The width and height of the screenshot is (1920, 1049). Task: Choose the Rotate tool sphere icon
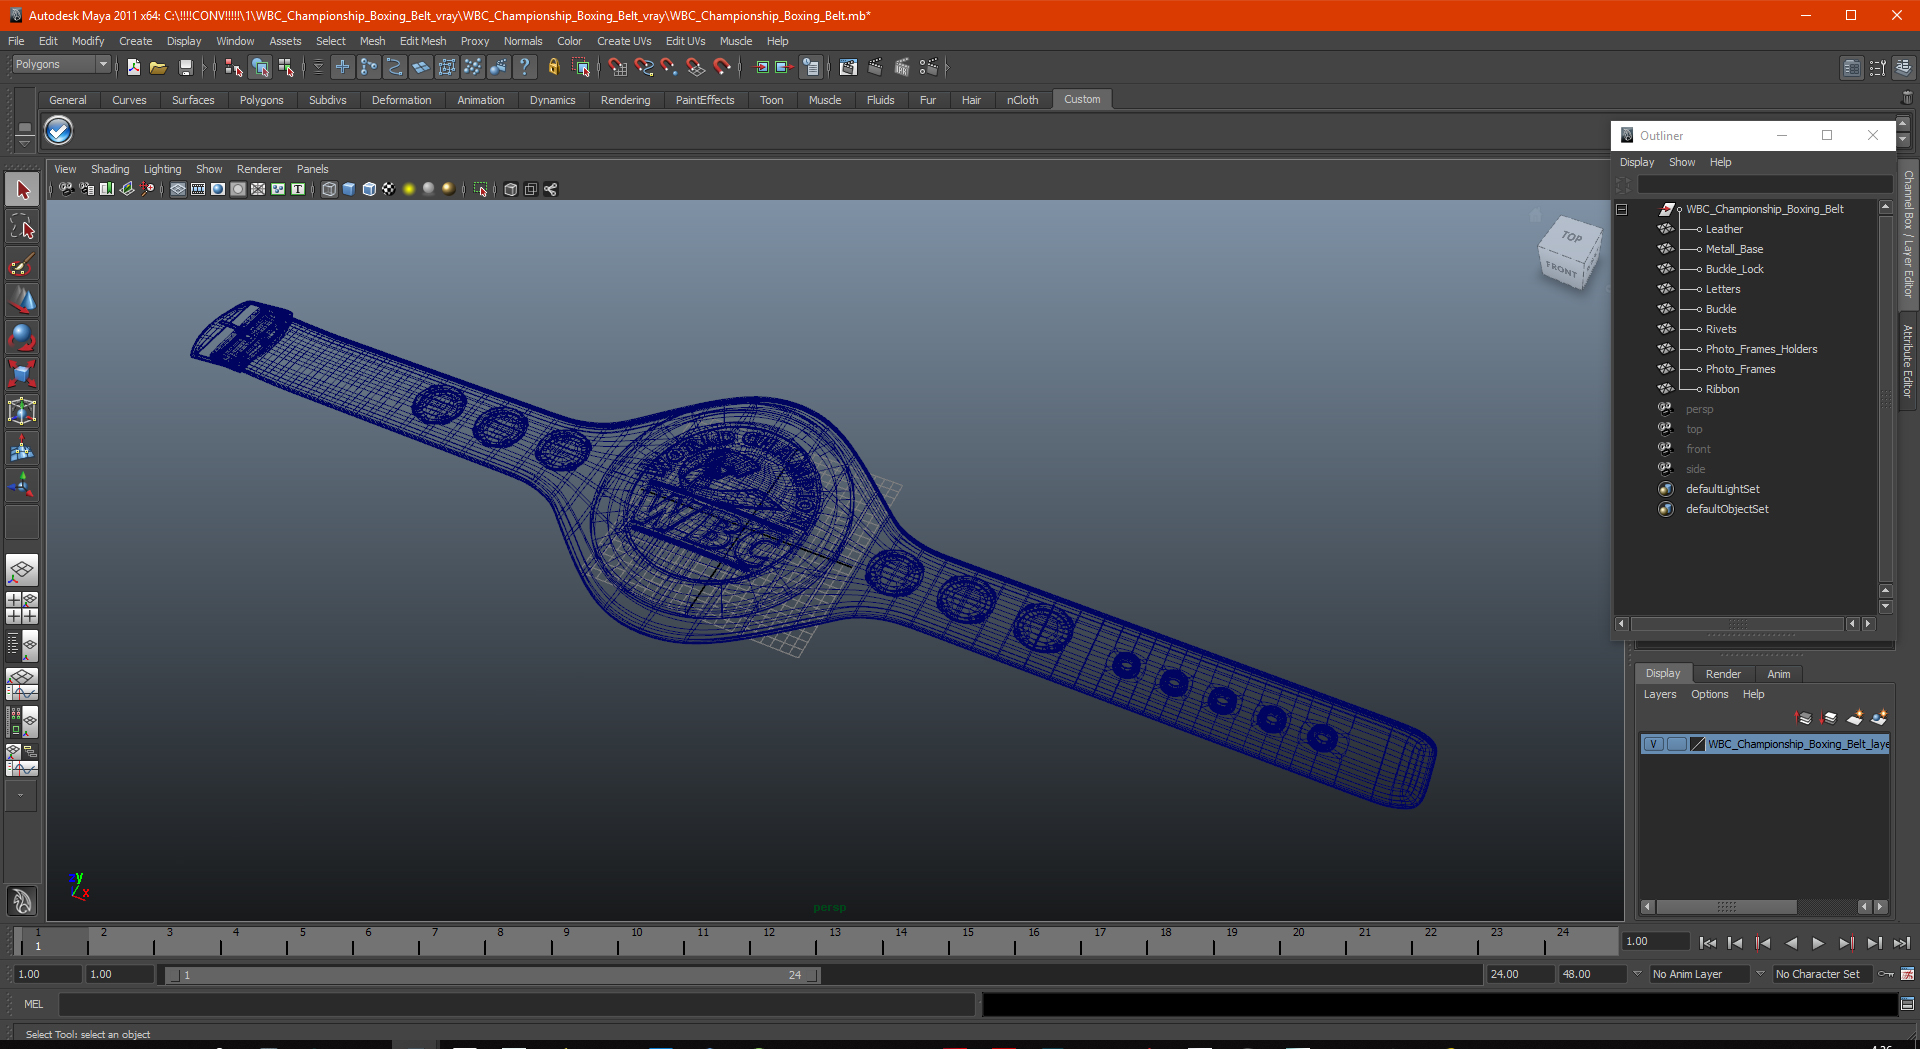pos(22,338)
